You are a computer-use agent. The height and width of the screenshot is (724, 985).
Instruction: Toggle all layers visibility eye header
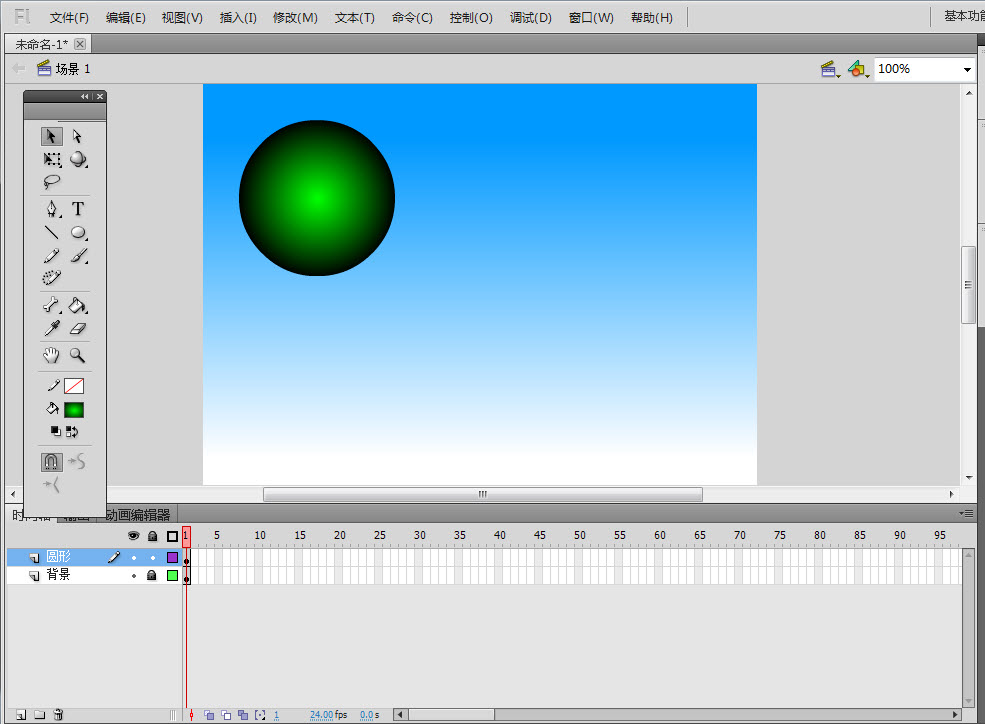(133, 536)
